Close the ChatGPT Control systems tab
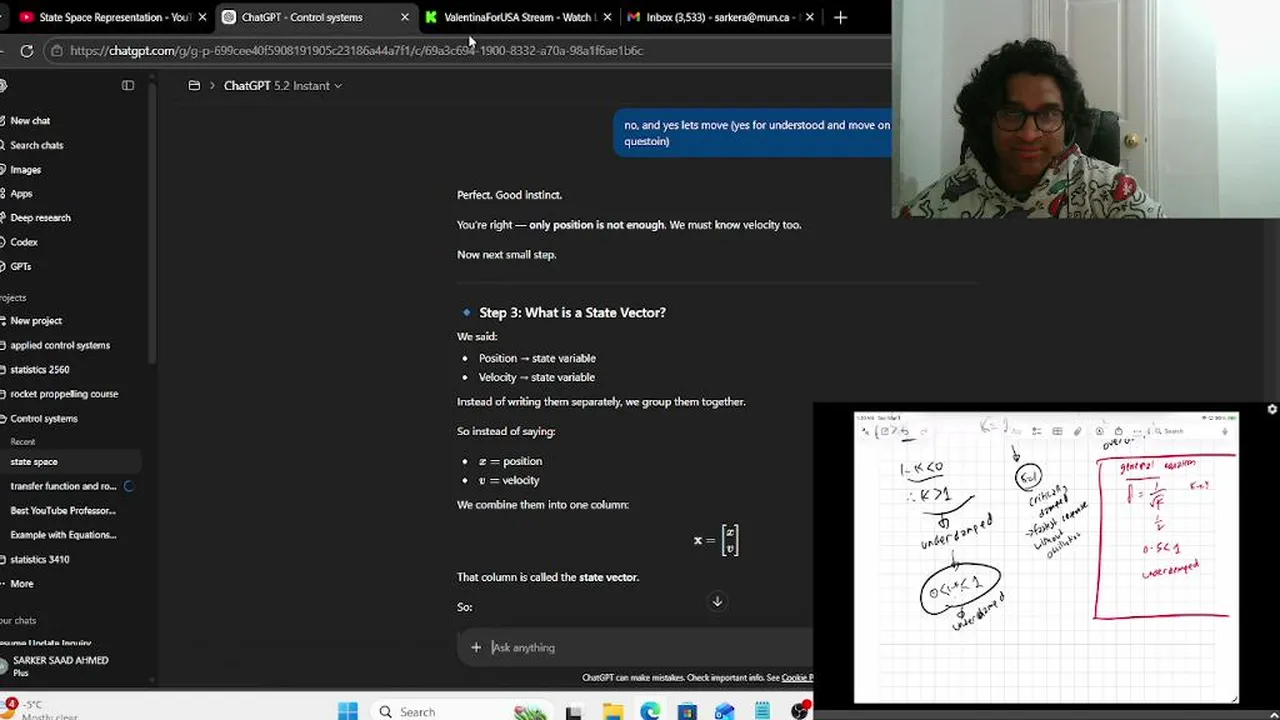The image size is (1280, 720). click(405, 17)
